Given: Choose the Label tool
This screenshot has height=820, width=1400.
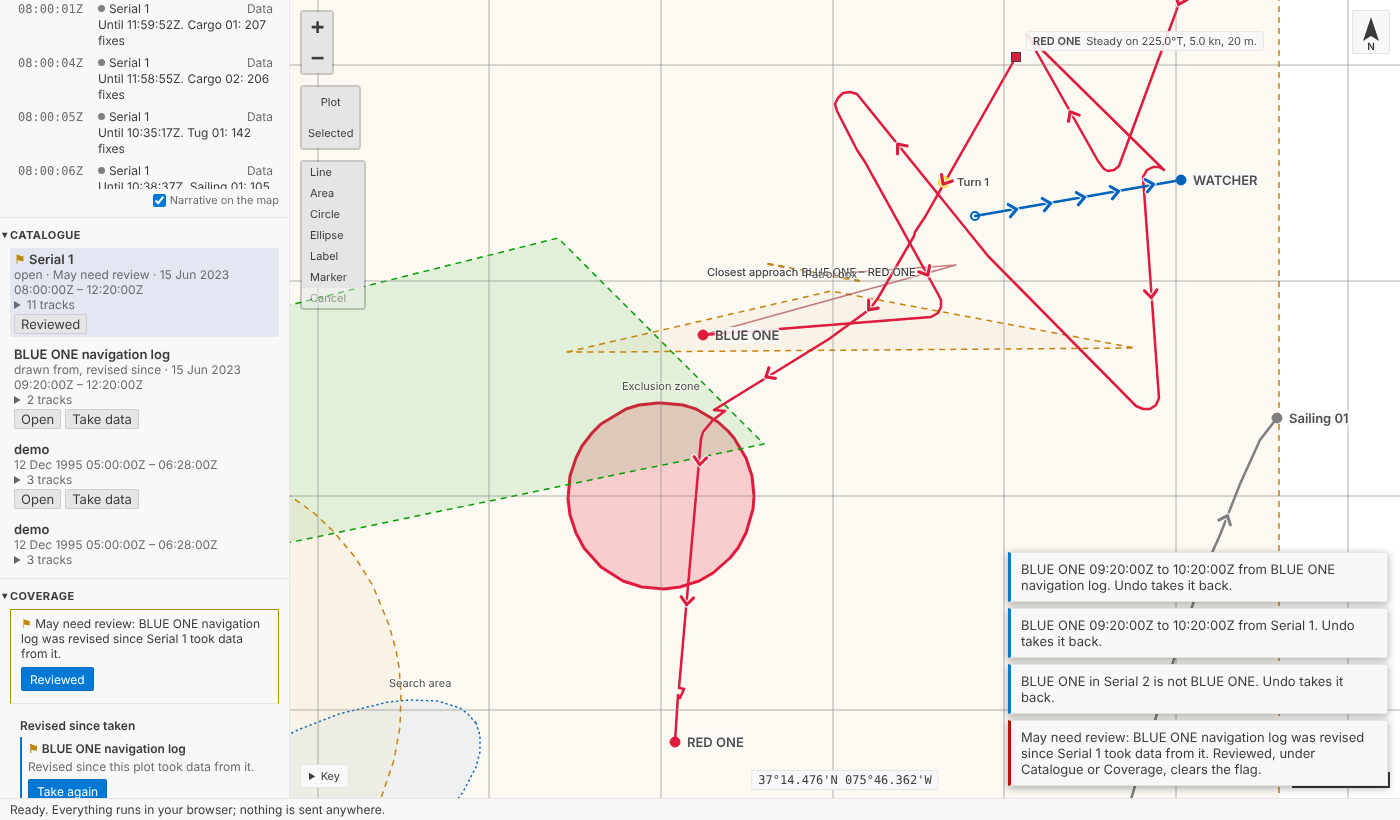Looking at the screenshot, I should (x=333, y=256).
